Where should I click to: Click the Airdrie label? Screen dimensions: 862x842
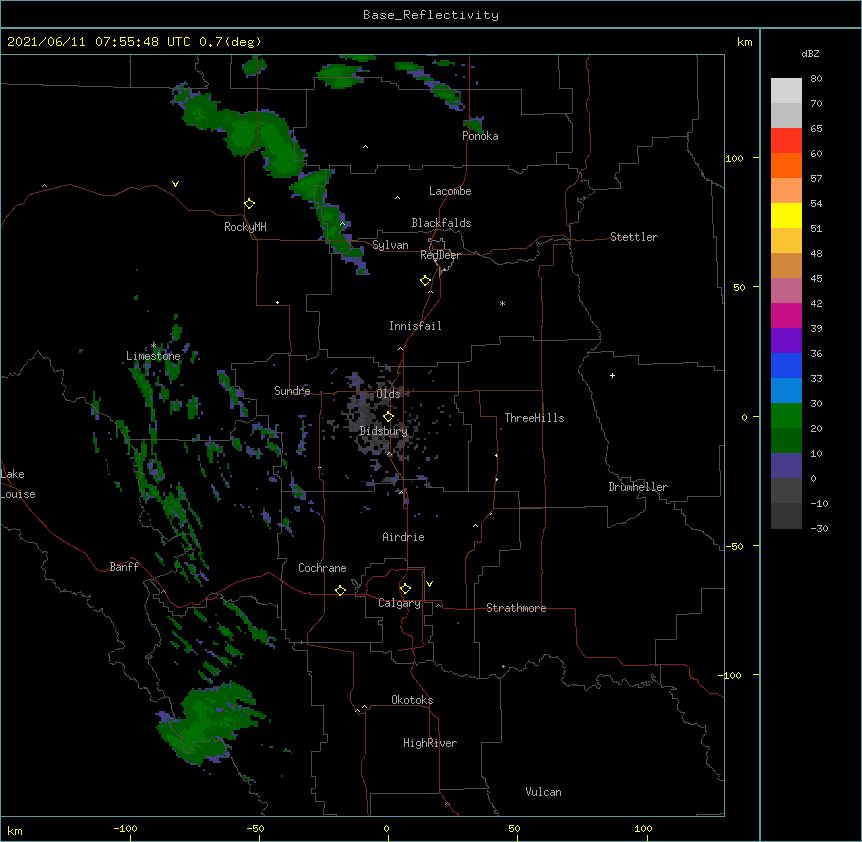403,537
